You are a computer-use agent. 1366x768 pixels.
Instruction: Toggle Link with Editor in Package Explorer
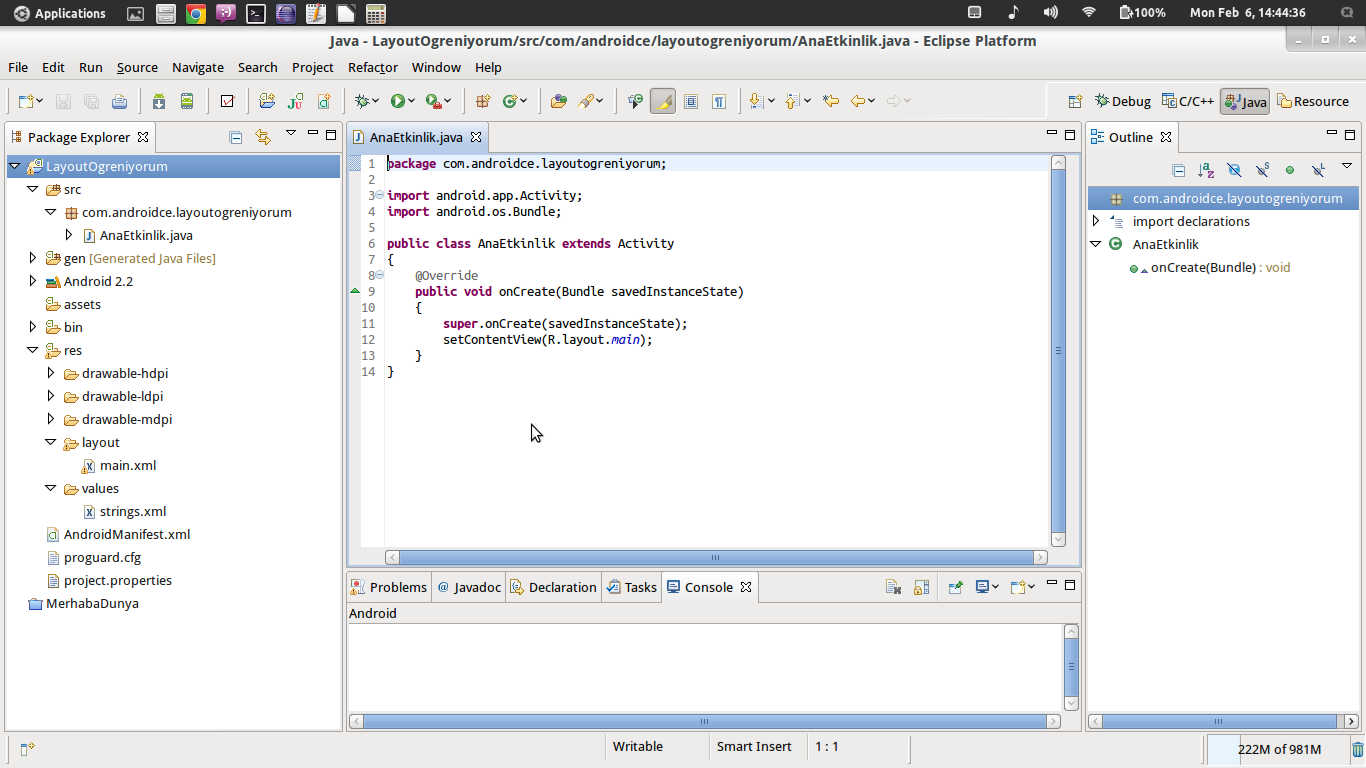point(263,137)
